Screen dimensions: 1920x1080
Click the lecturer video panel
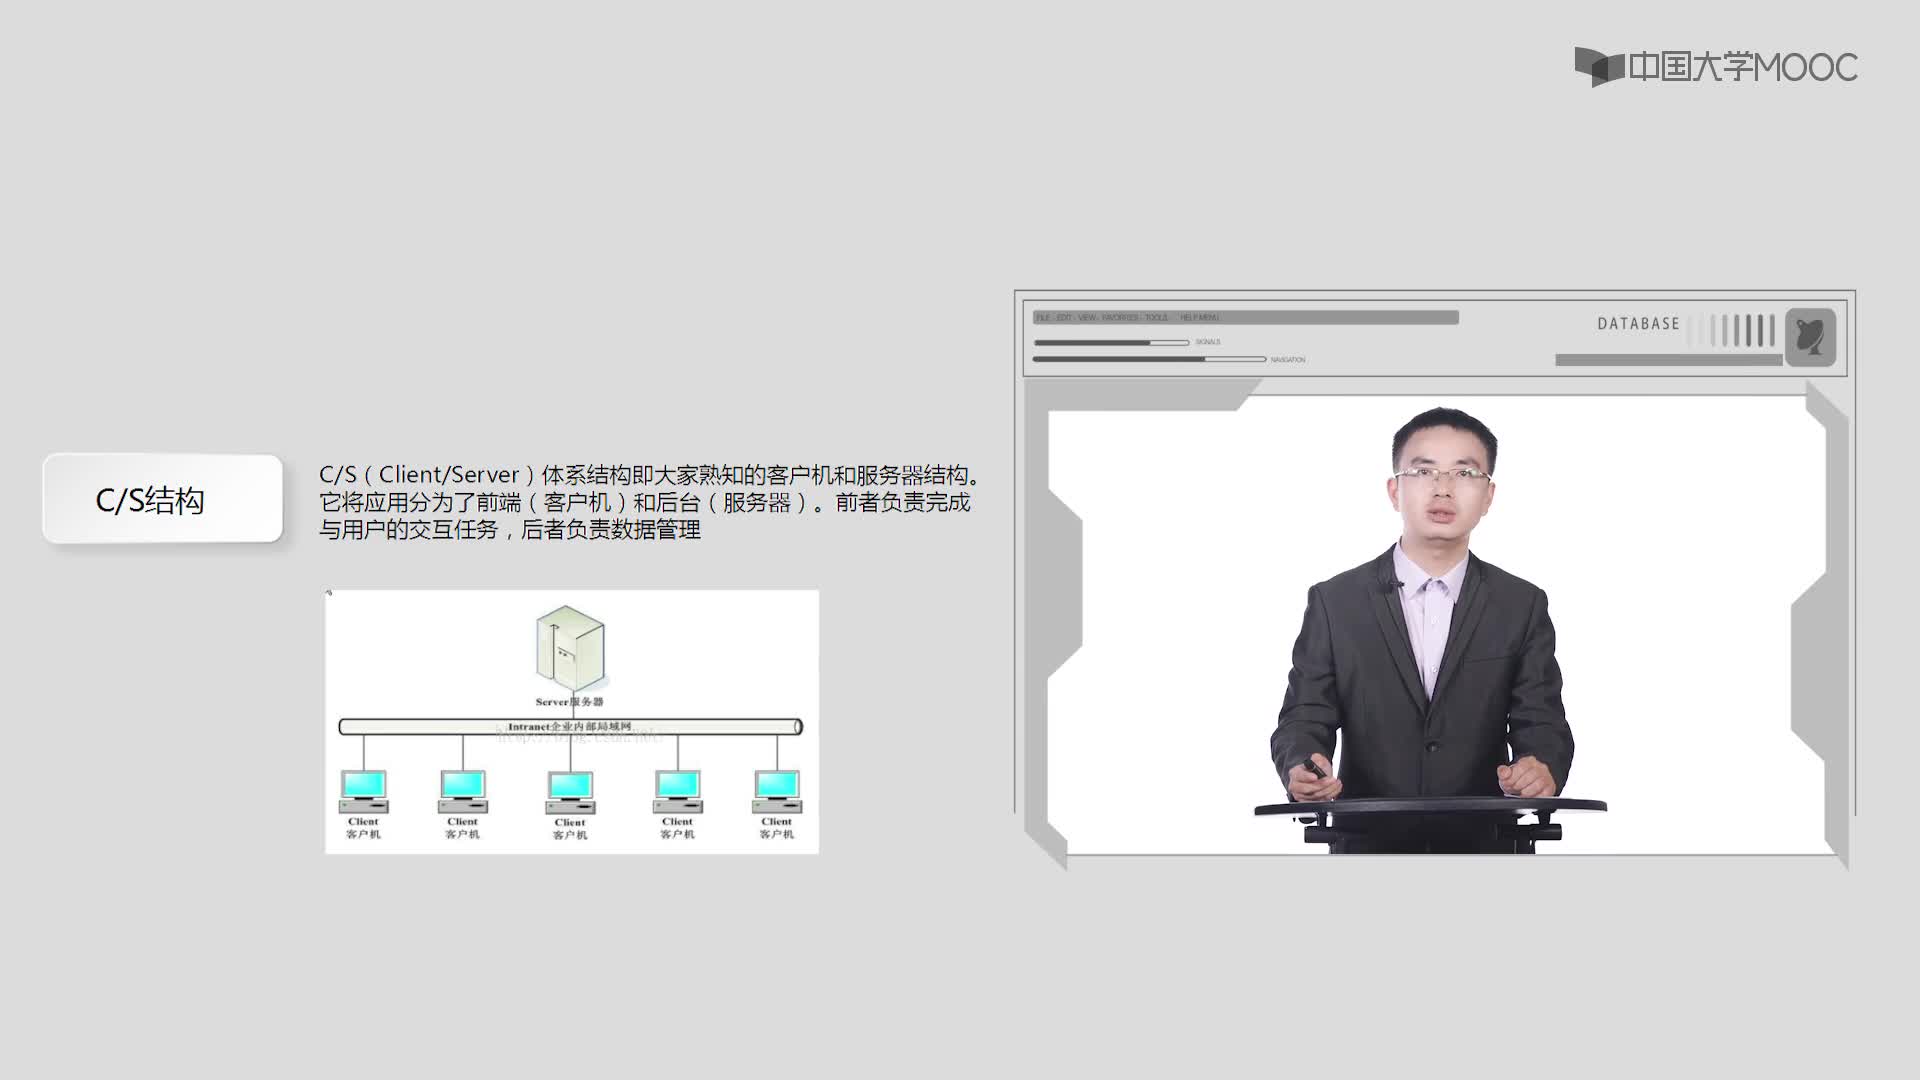click(x=1436, y=625)
